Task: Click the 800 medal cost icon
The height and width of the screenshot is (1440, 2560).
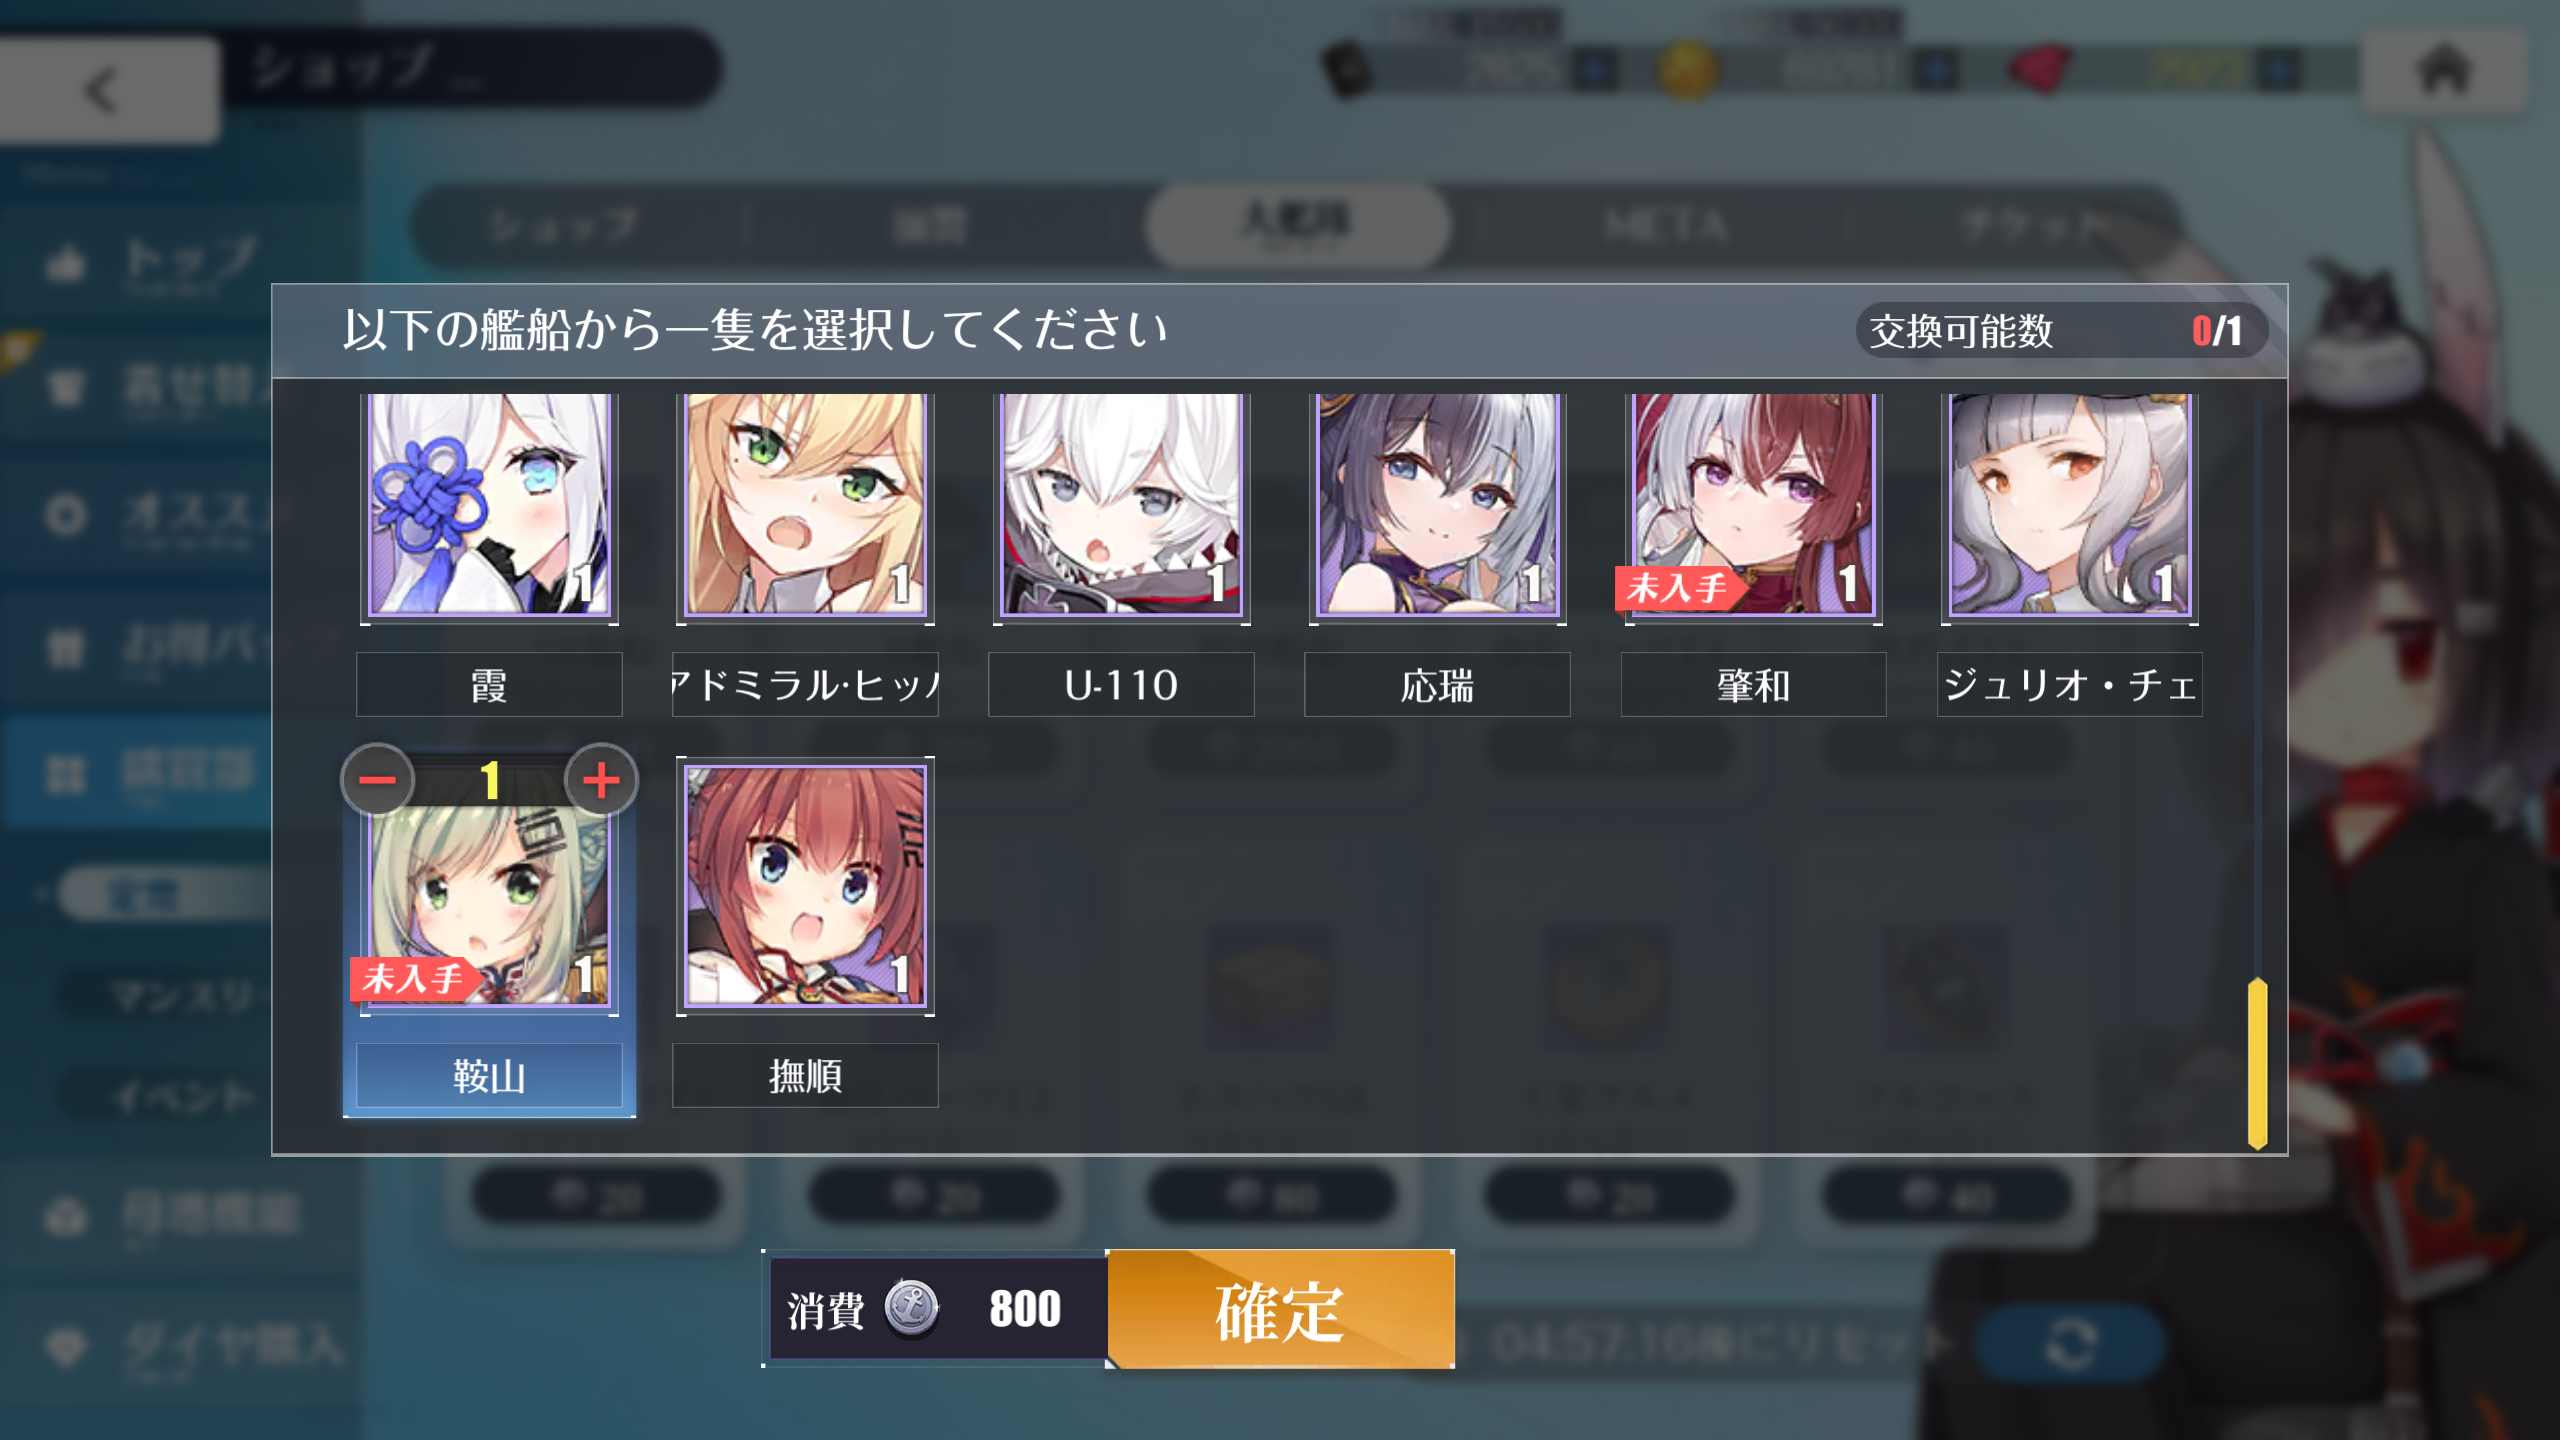Action: pyautogui.click(x=911, y=1308)
